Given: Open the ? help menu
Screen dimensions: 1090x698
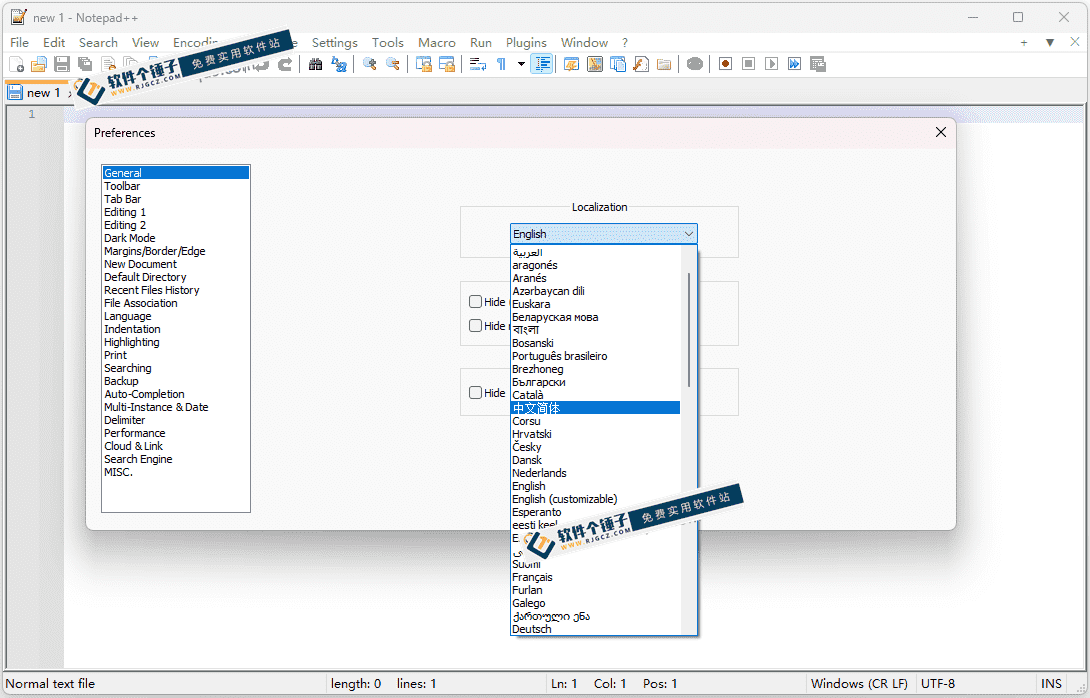Looking at the screenshot, I should click(x=624, y=42).
